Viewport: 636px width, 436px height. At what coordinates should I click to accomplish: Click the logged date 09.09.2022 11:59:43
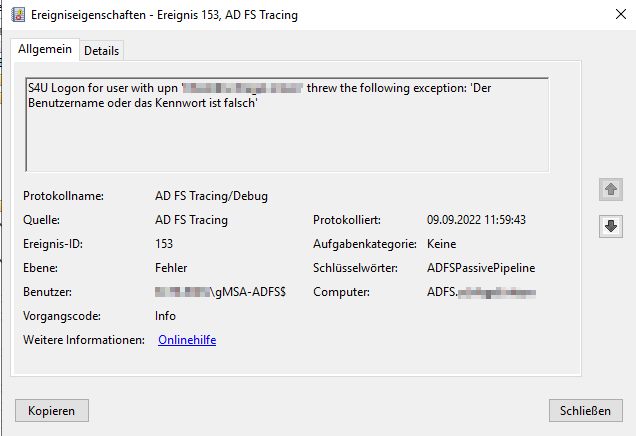[476, 220]
